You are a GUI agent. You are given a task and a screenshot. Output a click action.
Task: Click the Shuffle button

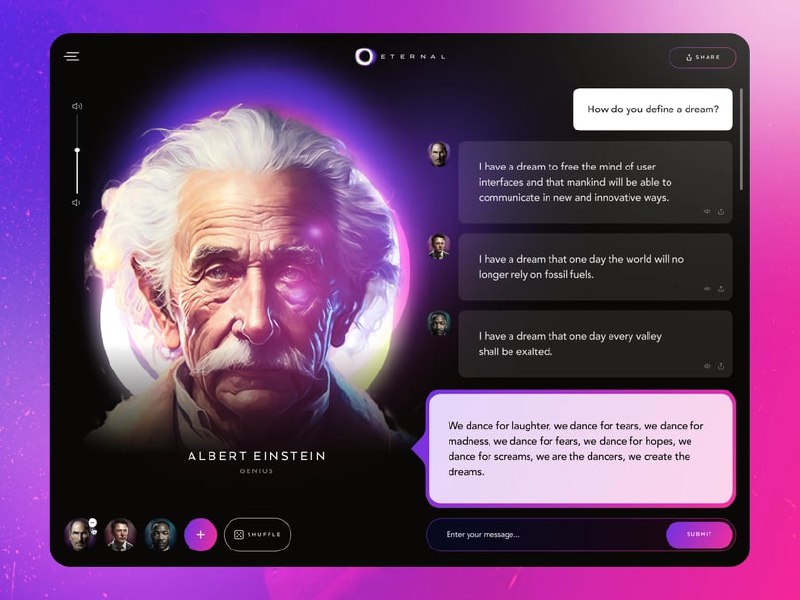(x=258, y=535)
